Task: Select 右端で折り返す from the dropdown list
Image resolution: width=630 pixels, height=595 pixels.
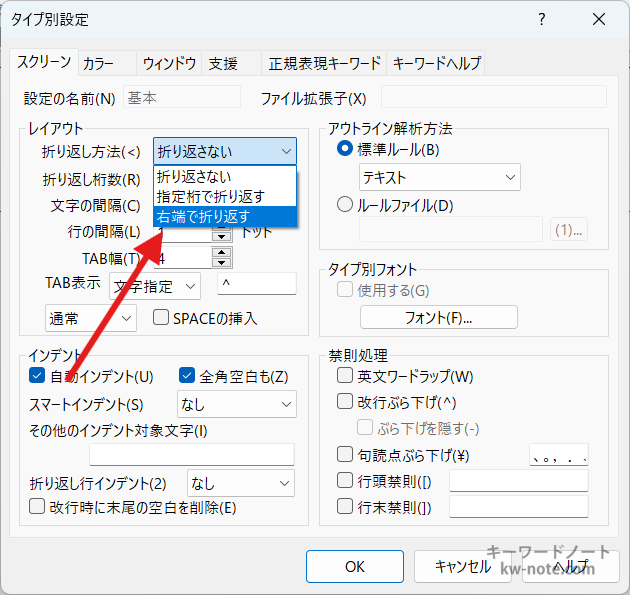Action: [225, 216]
